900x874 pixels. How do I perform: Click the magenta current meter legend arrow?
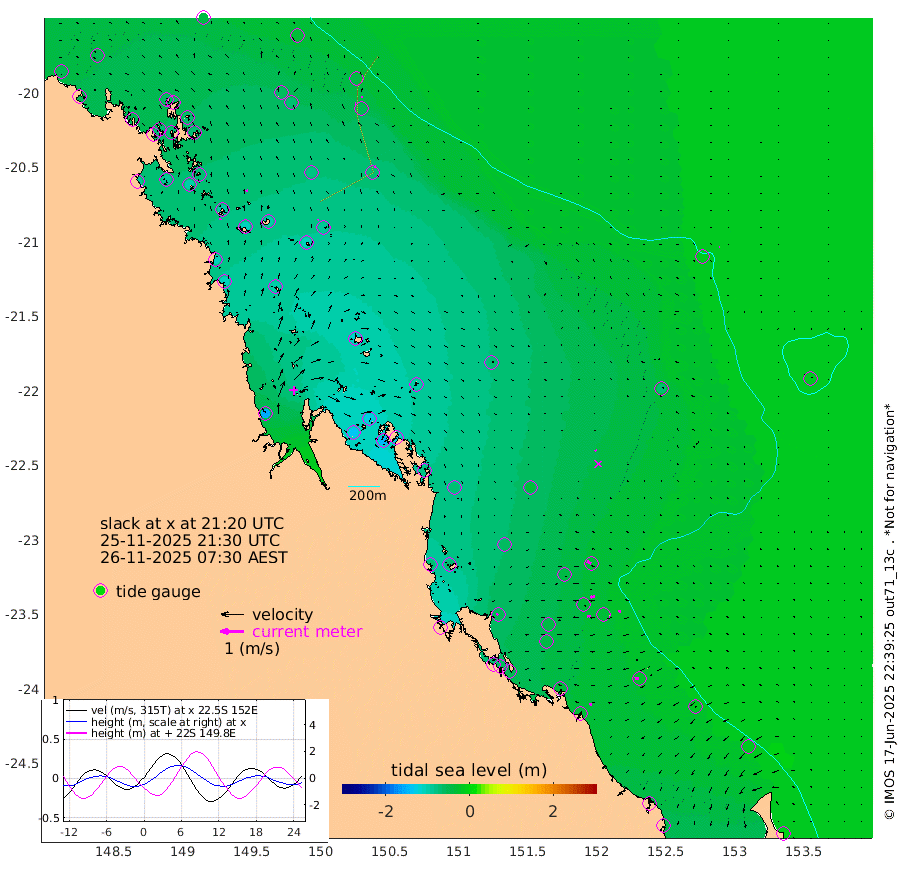click(232, 631)
